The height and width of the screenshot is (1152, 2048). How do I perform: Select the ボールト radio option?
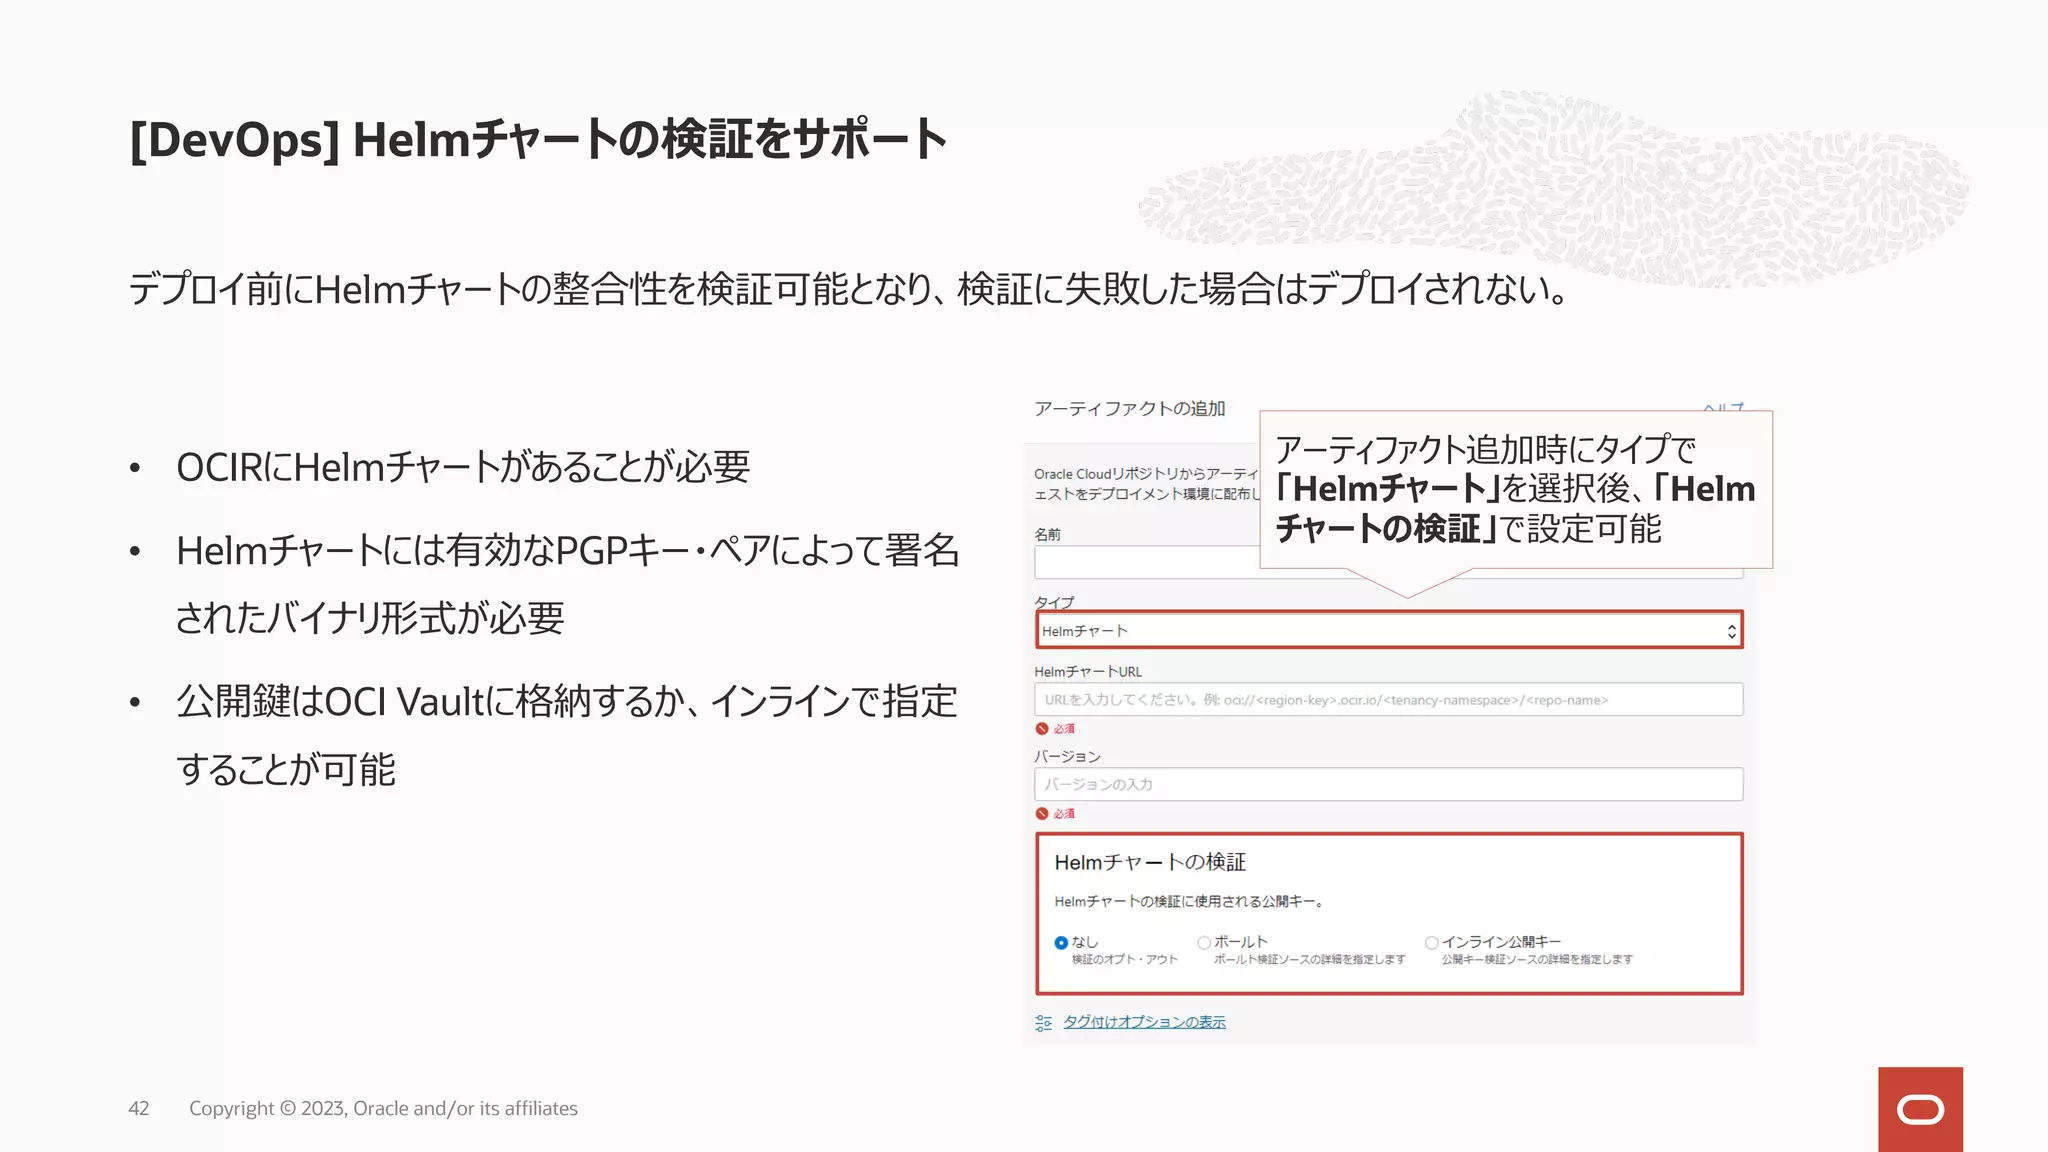tap(1204, 943)
